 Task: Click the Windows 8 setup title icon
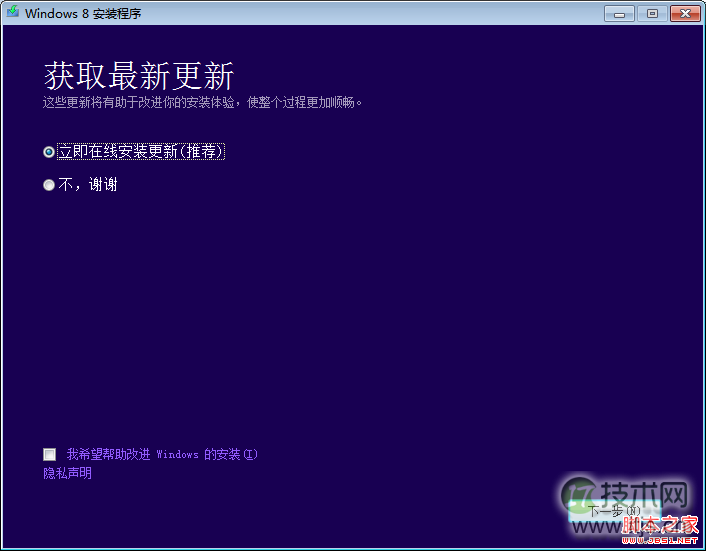[13, 12]
